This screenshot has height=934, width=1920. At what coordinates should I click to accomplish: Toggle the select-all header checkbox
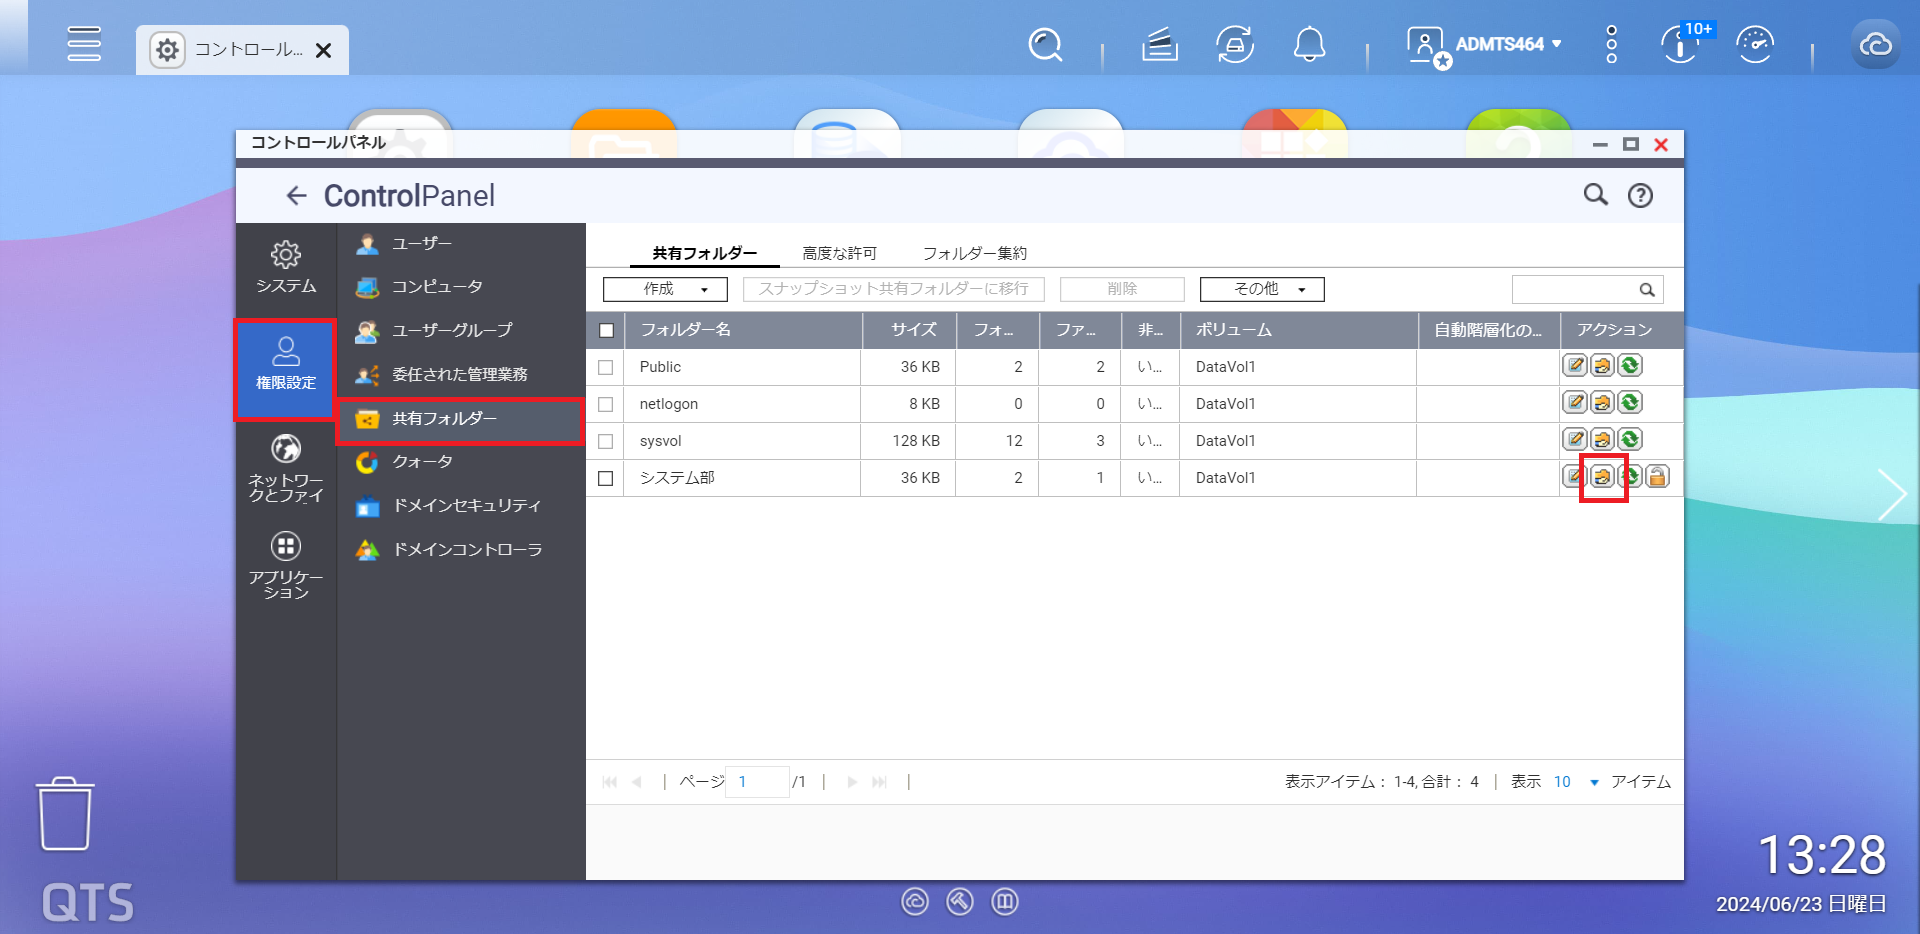point(606,330)
